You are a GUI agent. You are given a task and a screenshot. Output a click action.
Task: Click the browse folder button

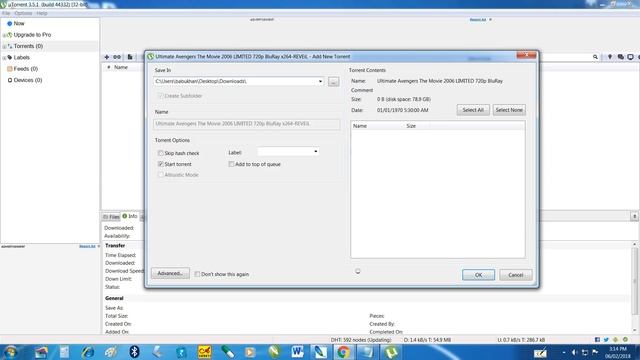pos(333,82)
